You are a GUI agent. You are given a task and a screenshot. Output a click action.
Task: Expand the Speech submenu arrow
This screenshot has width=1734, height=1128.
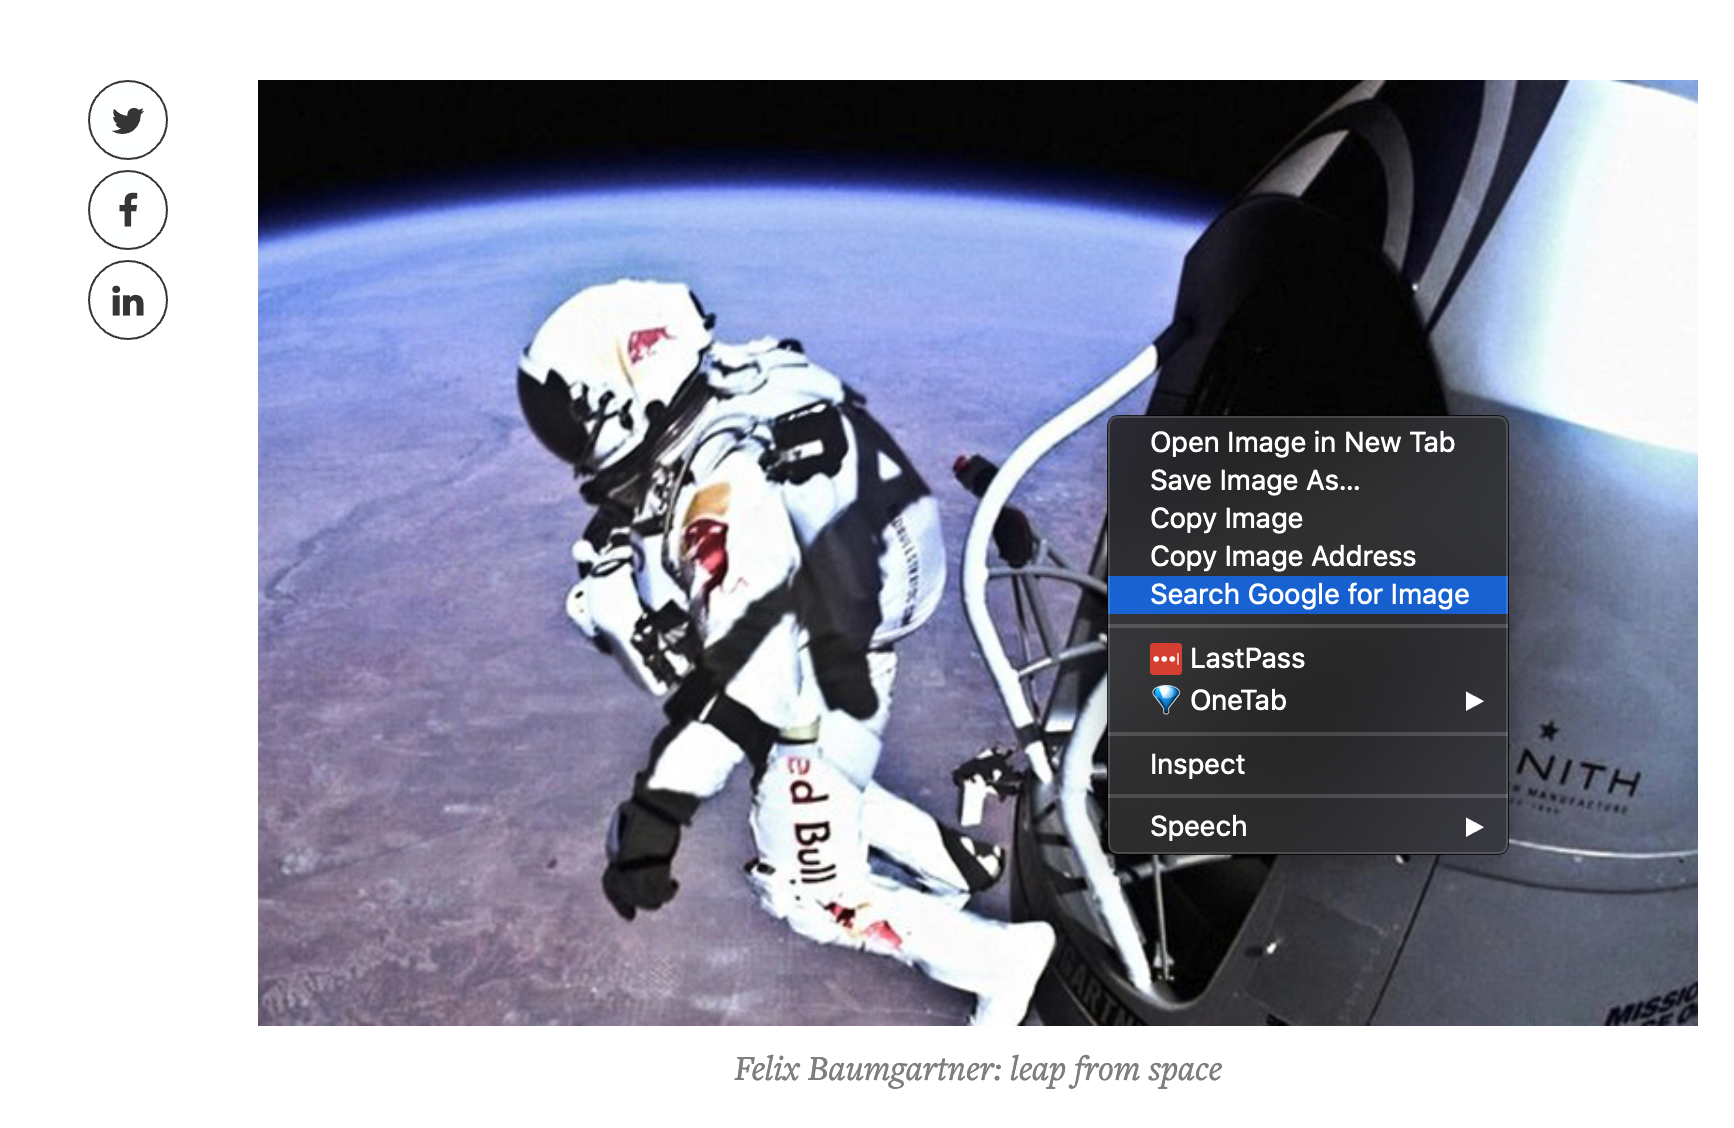1473,827
